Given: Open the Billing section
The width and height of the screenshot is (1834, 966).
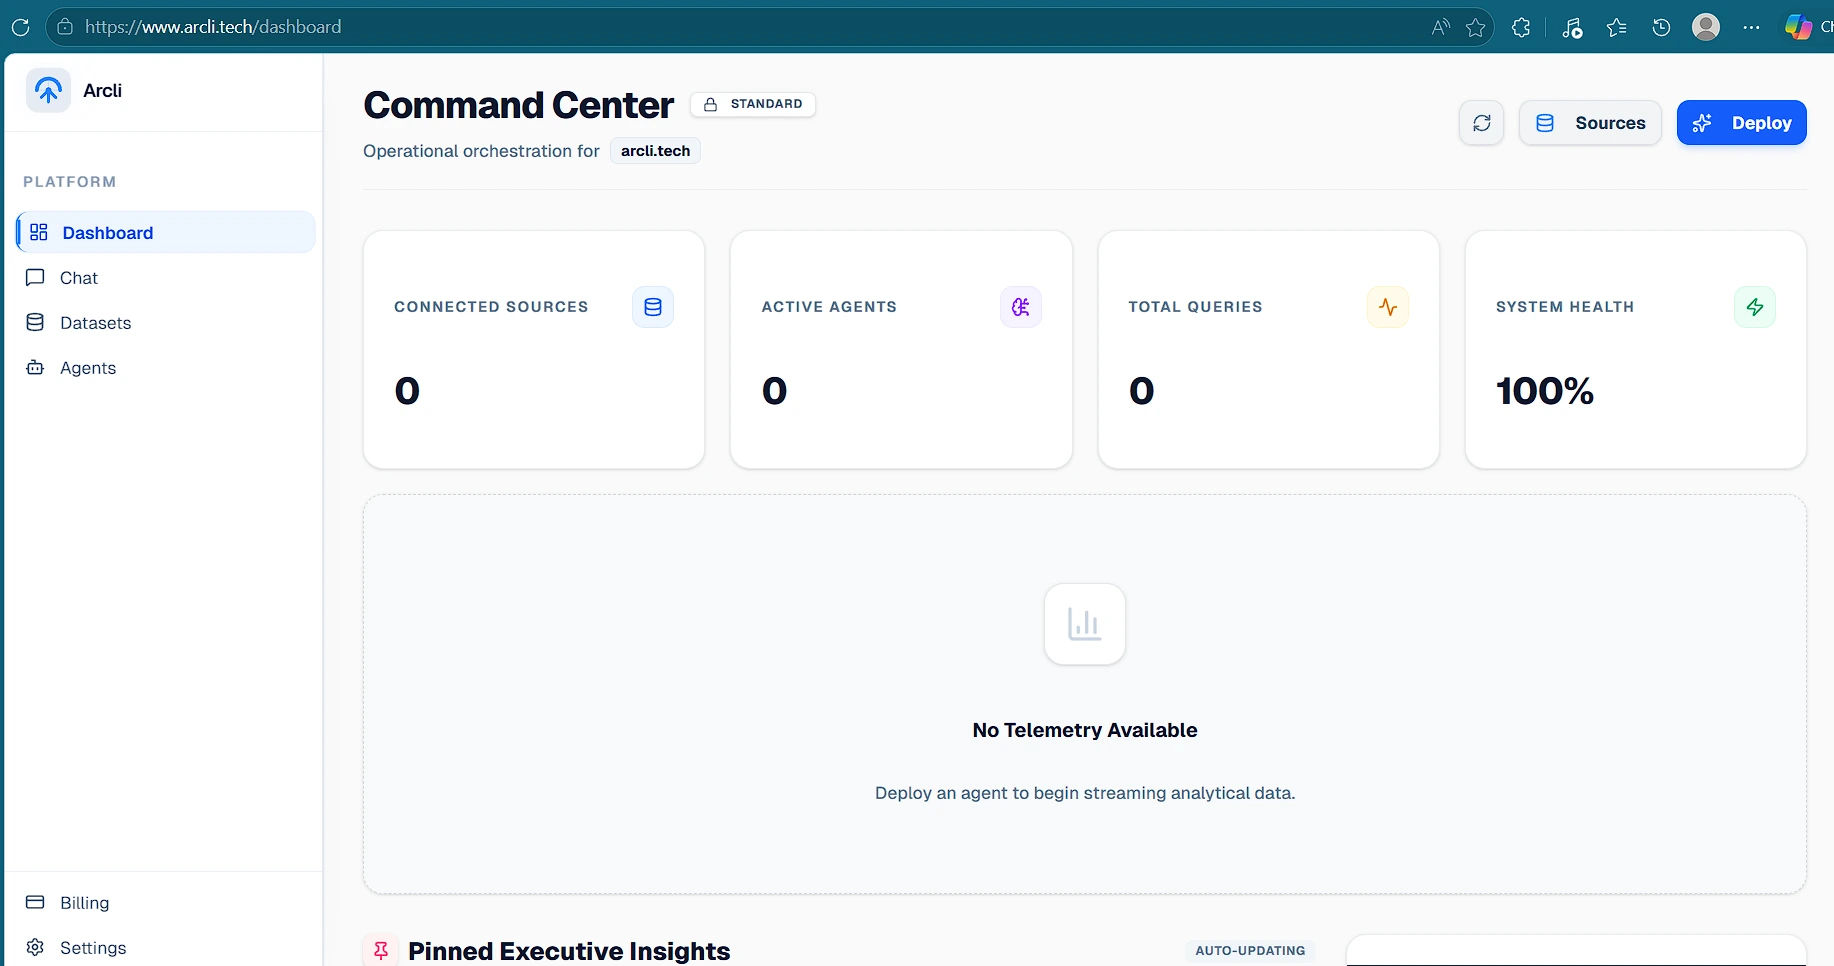Looking at the screenshot, I should coord(84,903).
